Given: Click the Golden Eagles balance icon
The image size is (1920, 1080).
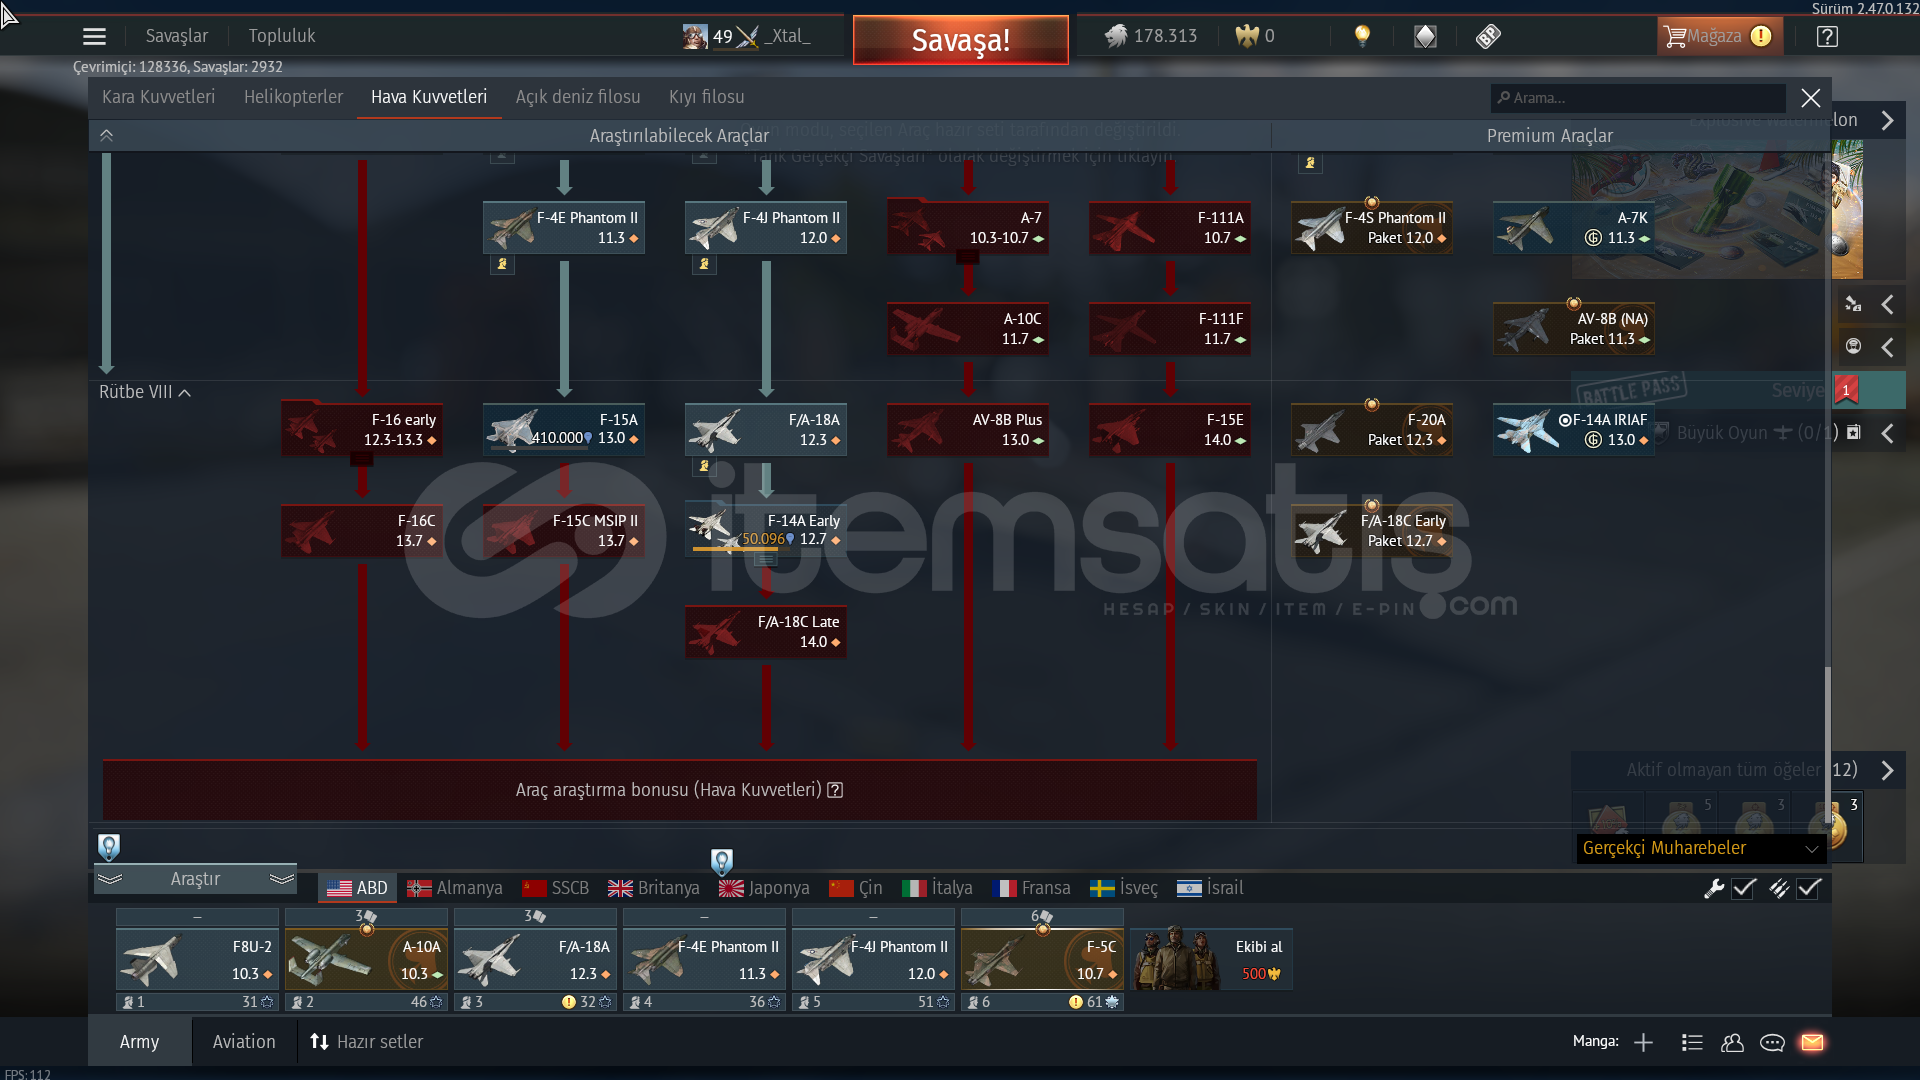Looking at the screenshot, I should (1247, 36).
